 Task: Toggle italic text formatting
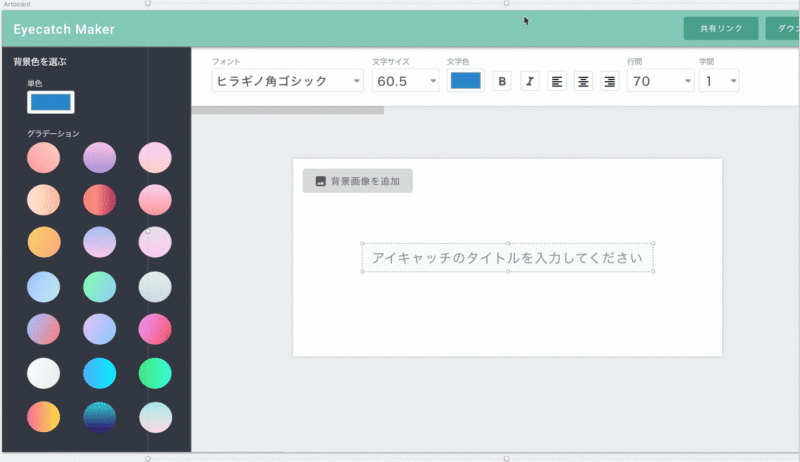coord(530,81)
